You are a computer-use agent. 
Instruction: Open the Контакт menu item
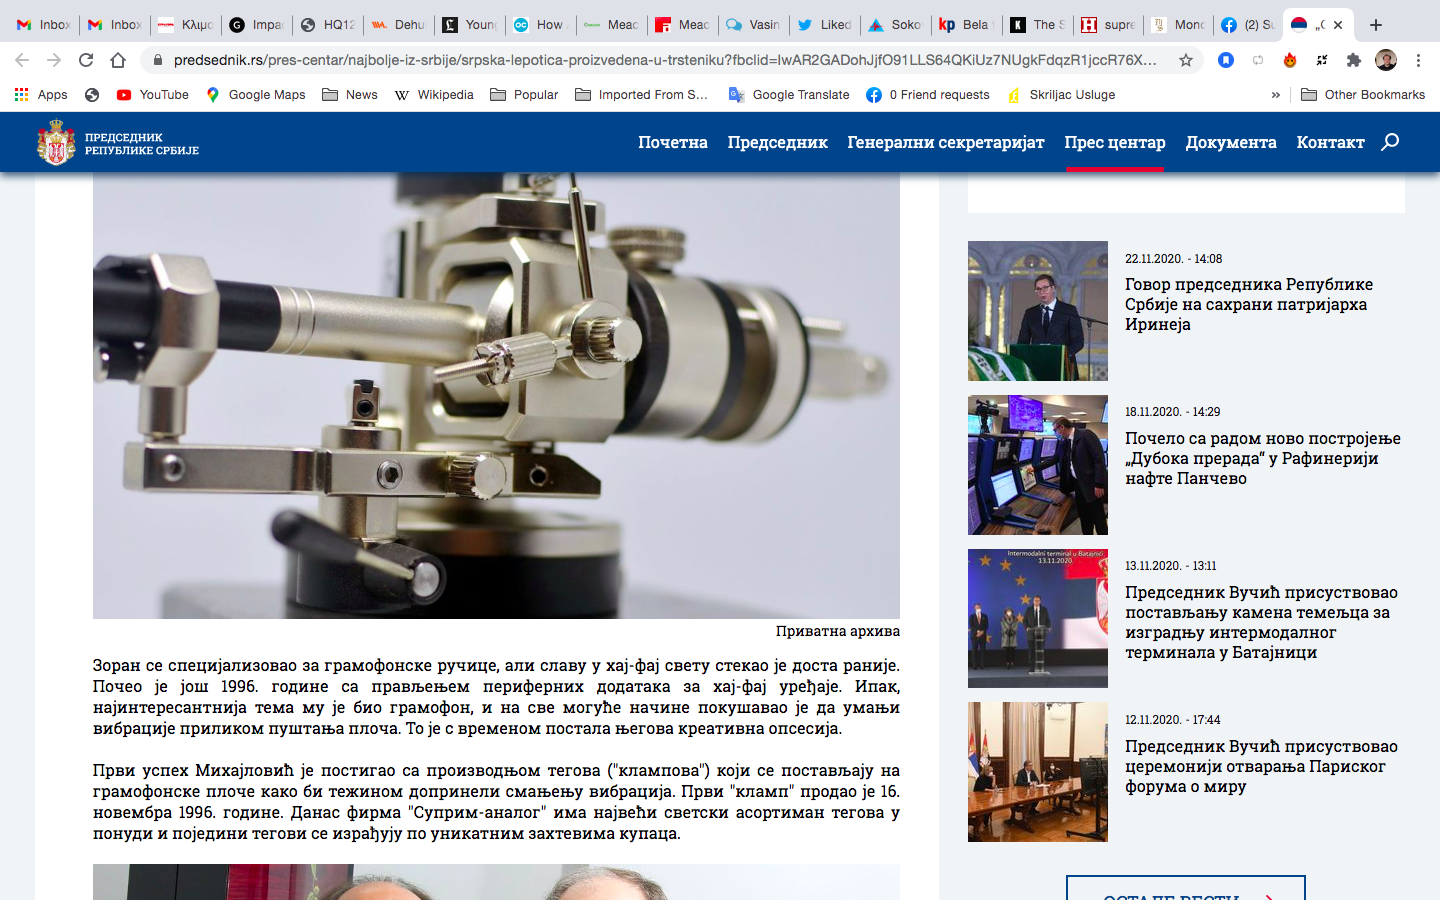(x=1331, y=142)
